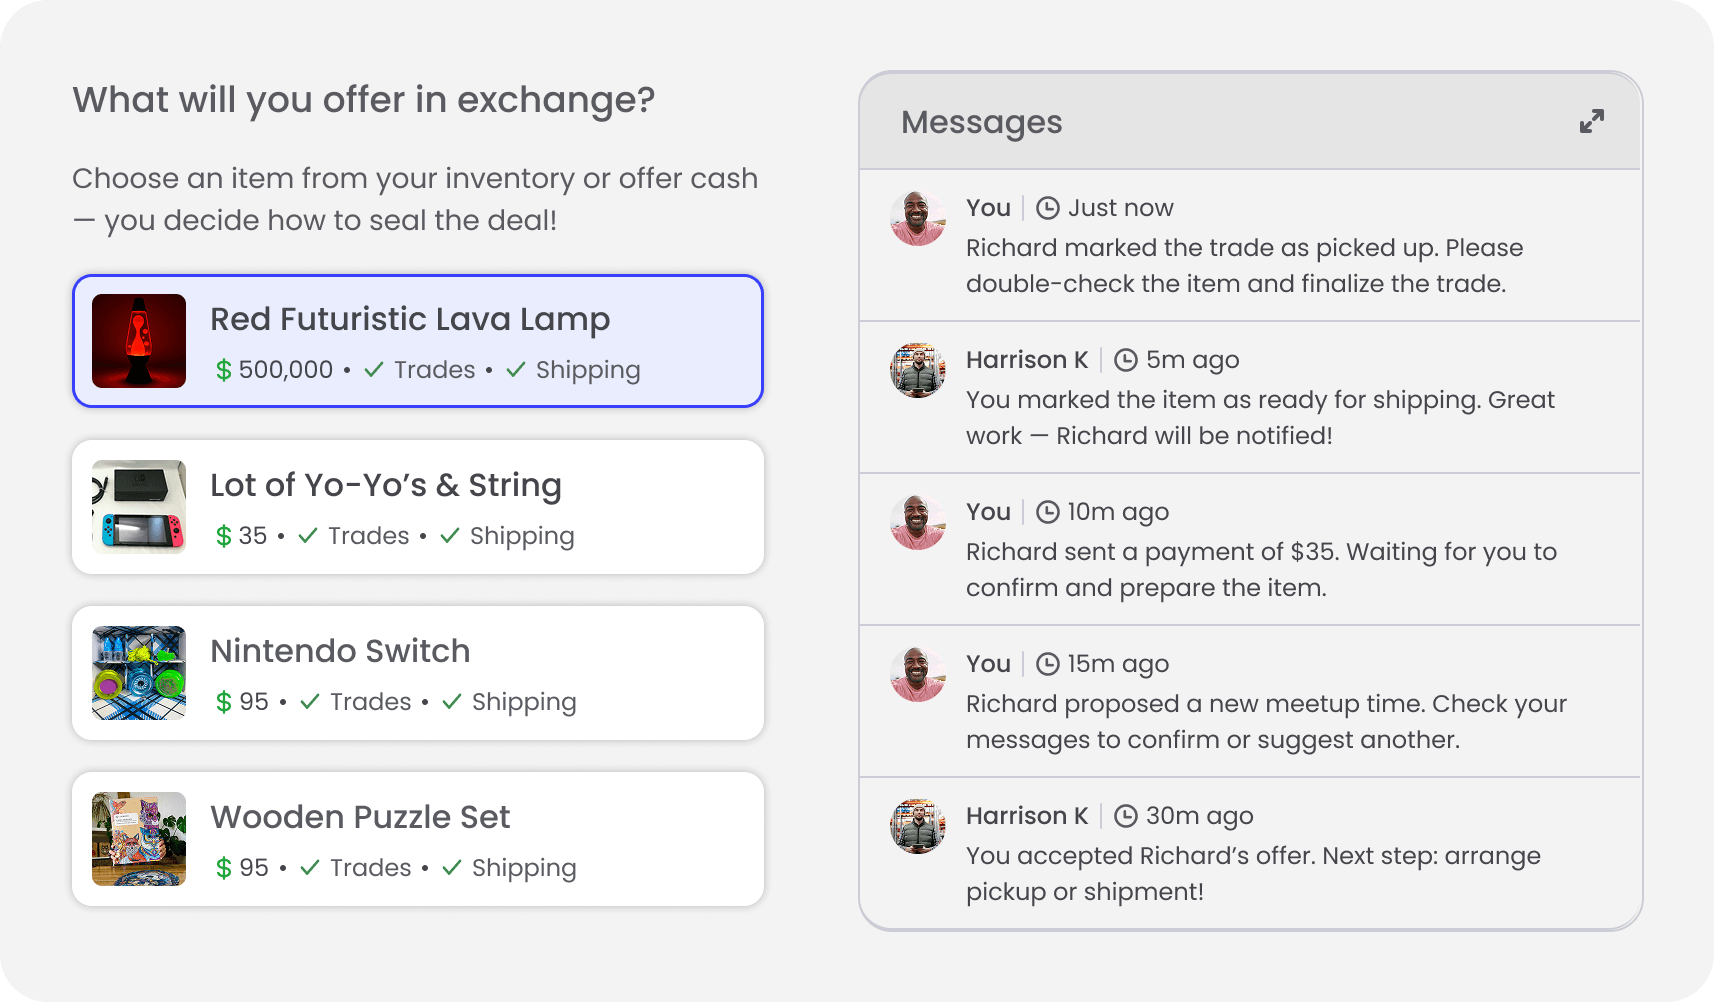Click Harrison K's avatar on the 5m ago message

(918, 370)
